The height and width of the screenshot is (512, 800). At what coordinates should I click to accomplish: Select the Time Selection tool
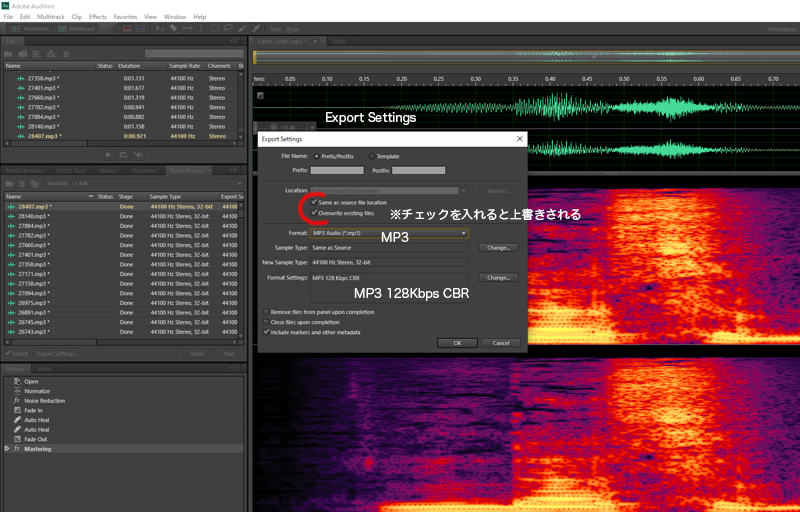tap(201, 29)
